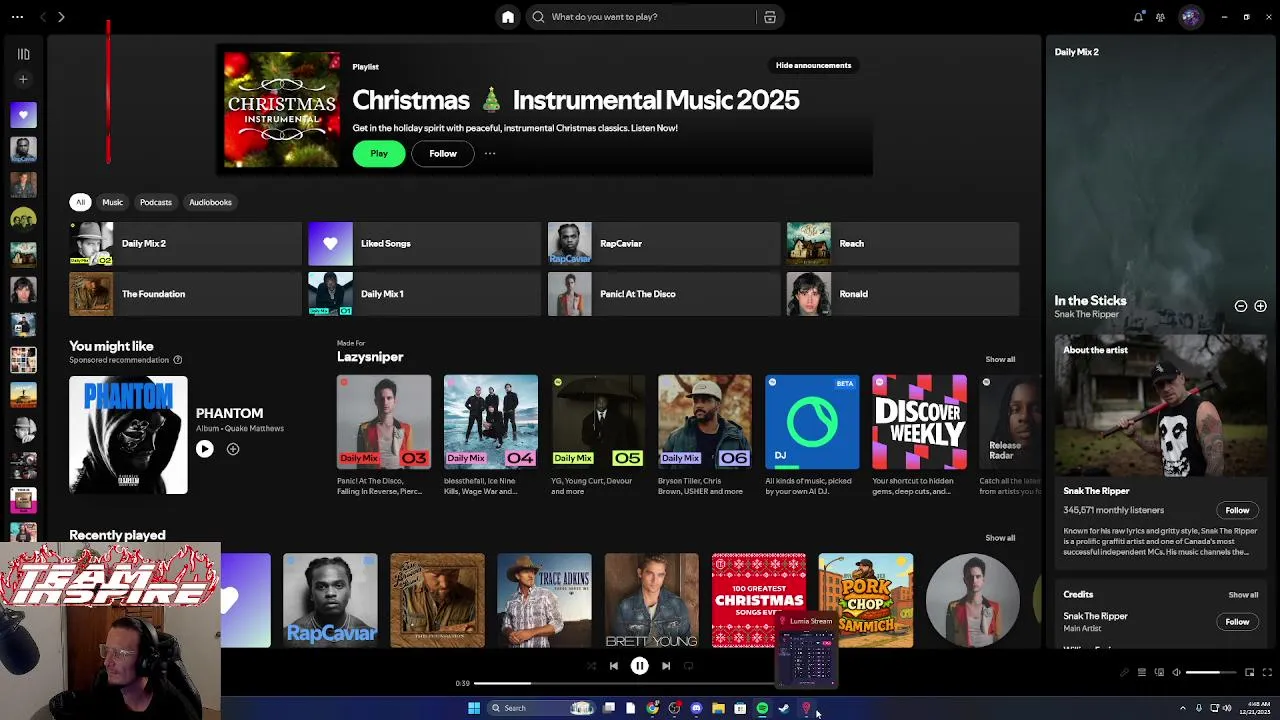1280x720 pixels.
Task: Select the All filter chip
Action: click(81, 202)
